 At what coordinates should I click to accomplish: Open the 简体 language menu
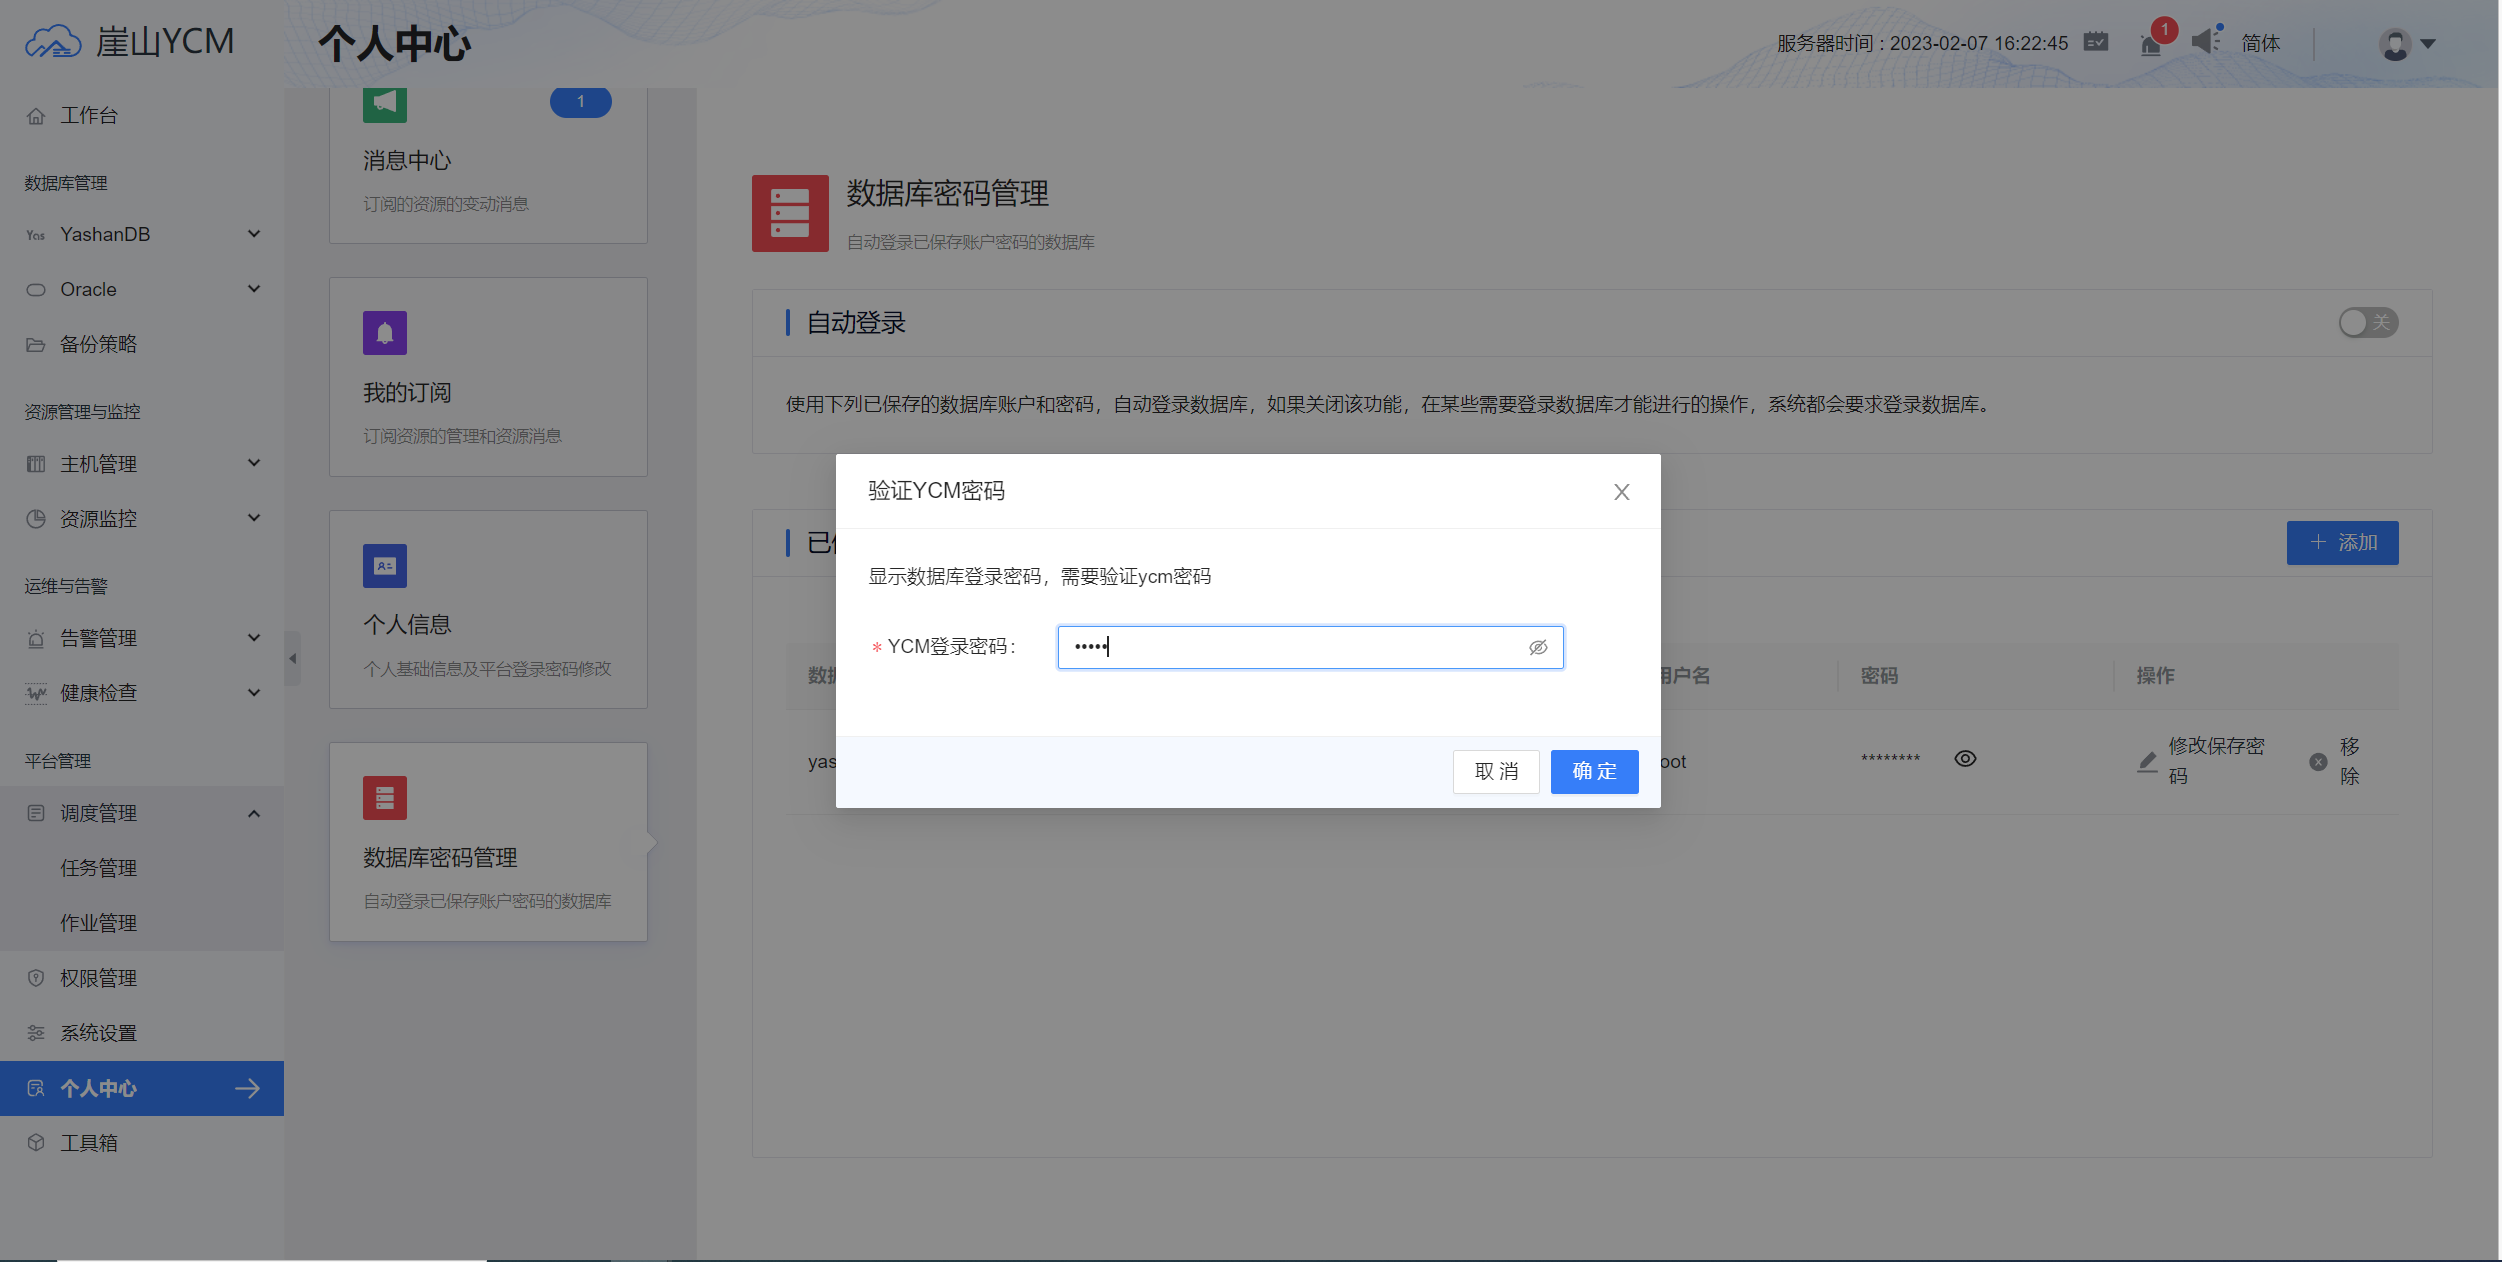coord(2263,42)
